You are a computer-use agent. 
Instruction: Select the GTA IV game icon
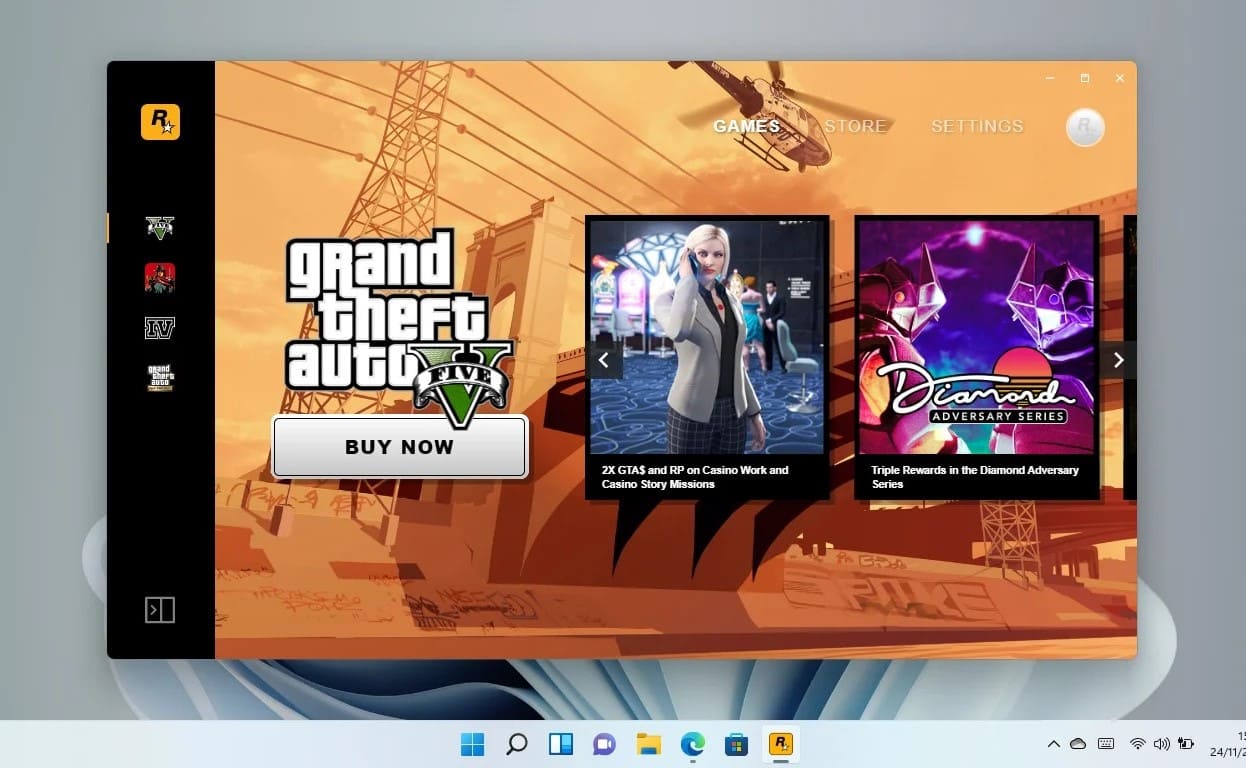coord(160,327)
